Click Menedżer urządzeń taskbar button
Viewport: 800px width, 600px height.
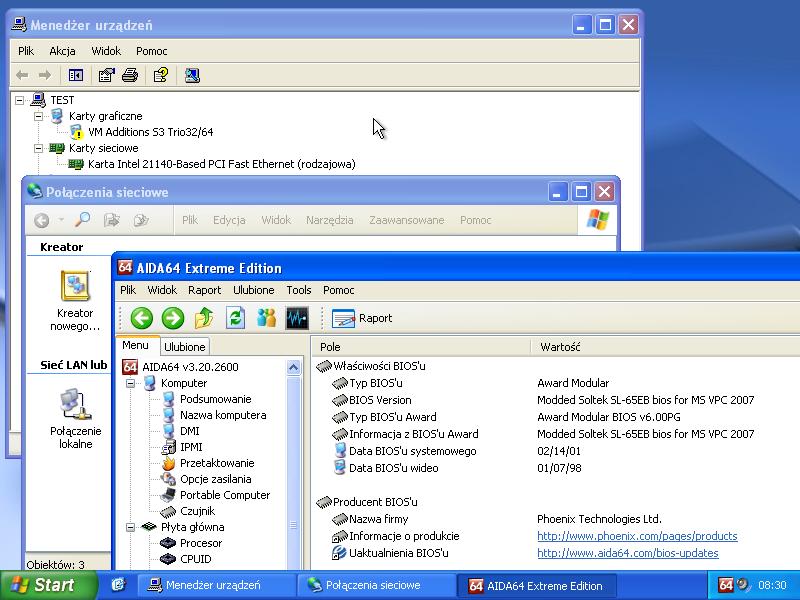[217, 585]
